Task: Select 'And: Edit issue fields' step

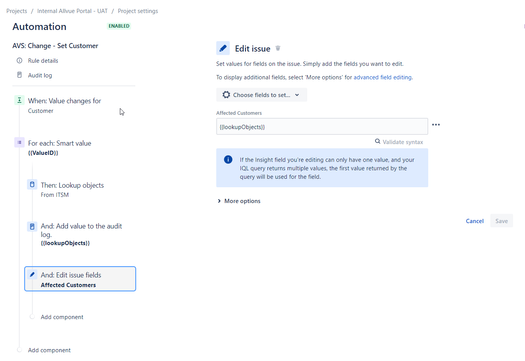Action: pos(80,279)
